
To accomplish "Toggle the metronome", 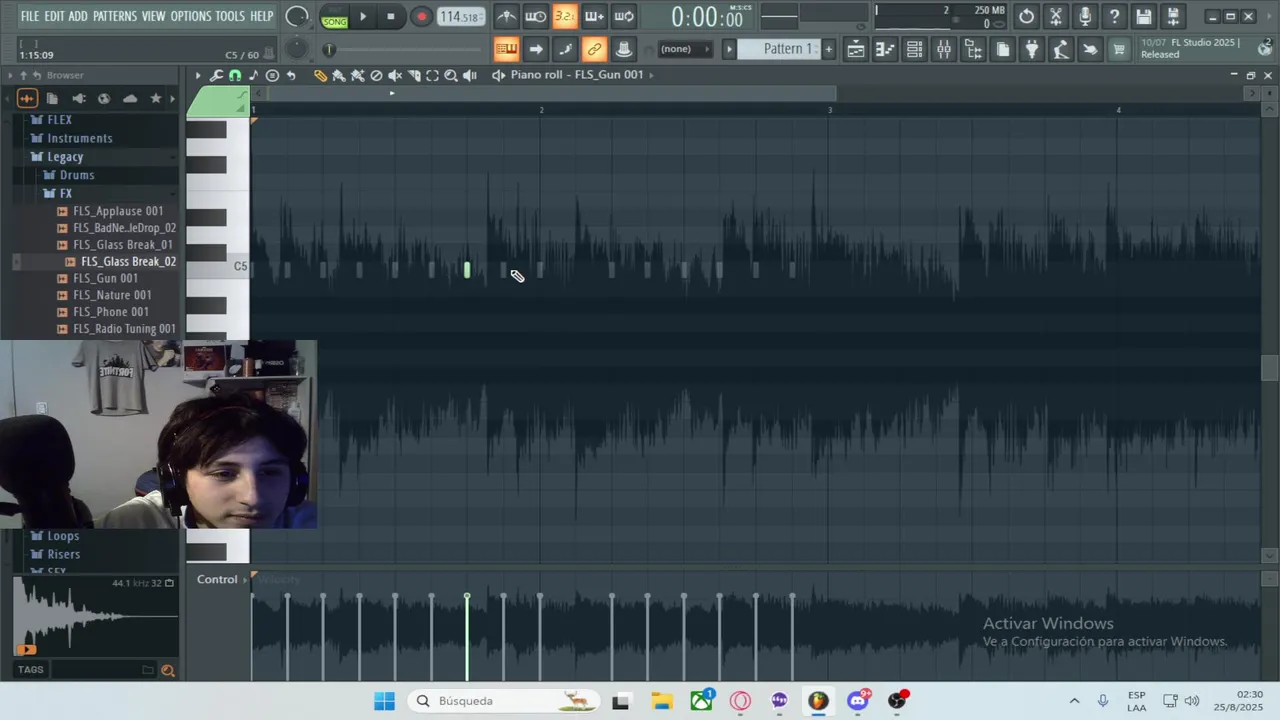I will click(x=507, y=16).
